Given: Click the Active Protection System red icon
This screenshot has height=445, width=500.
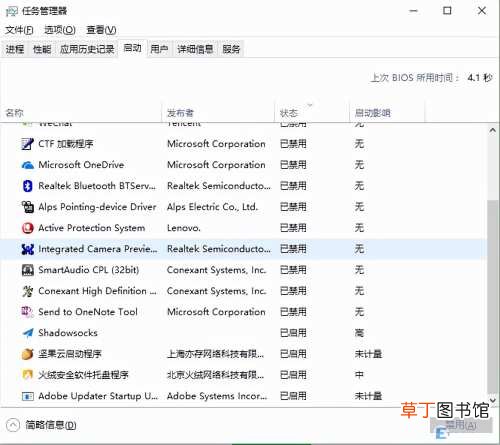Looking at the screenshot, I should [x=27, y=228].
